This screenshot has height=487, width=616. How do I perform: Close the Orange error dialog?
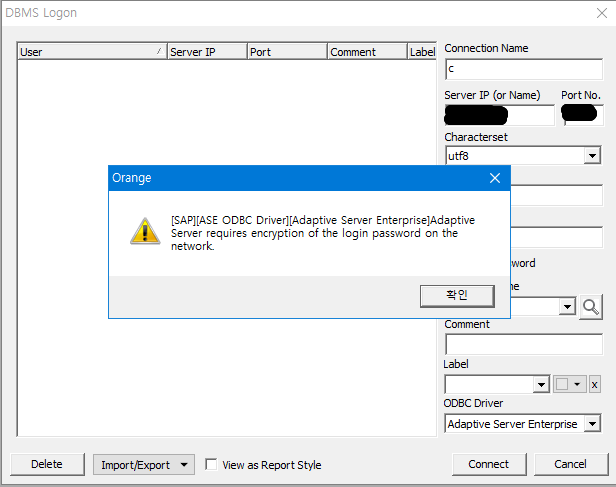point(494,178)
